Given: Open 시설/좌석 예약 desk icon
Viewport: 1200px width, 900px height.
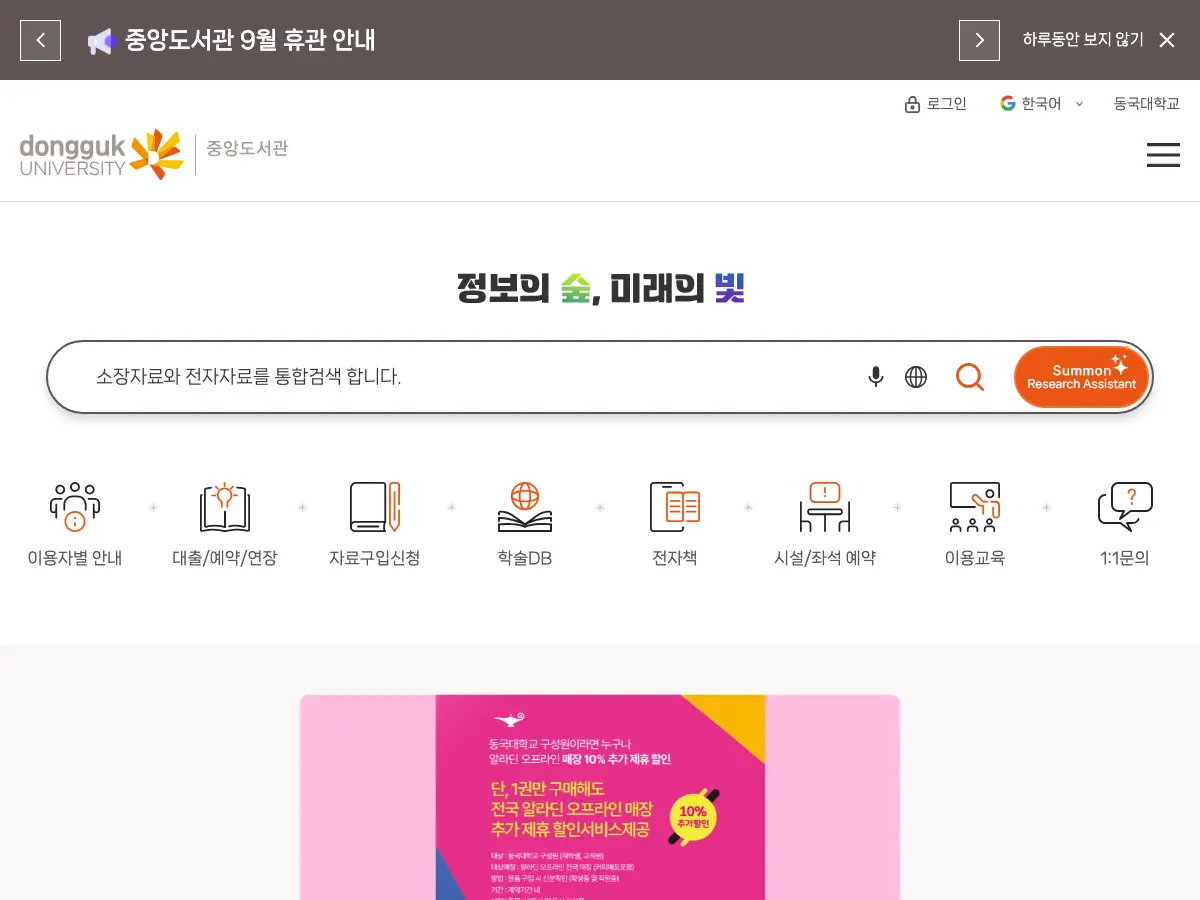Looking at the screenshot, I should [x=825, y=506].
